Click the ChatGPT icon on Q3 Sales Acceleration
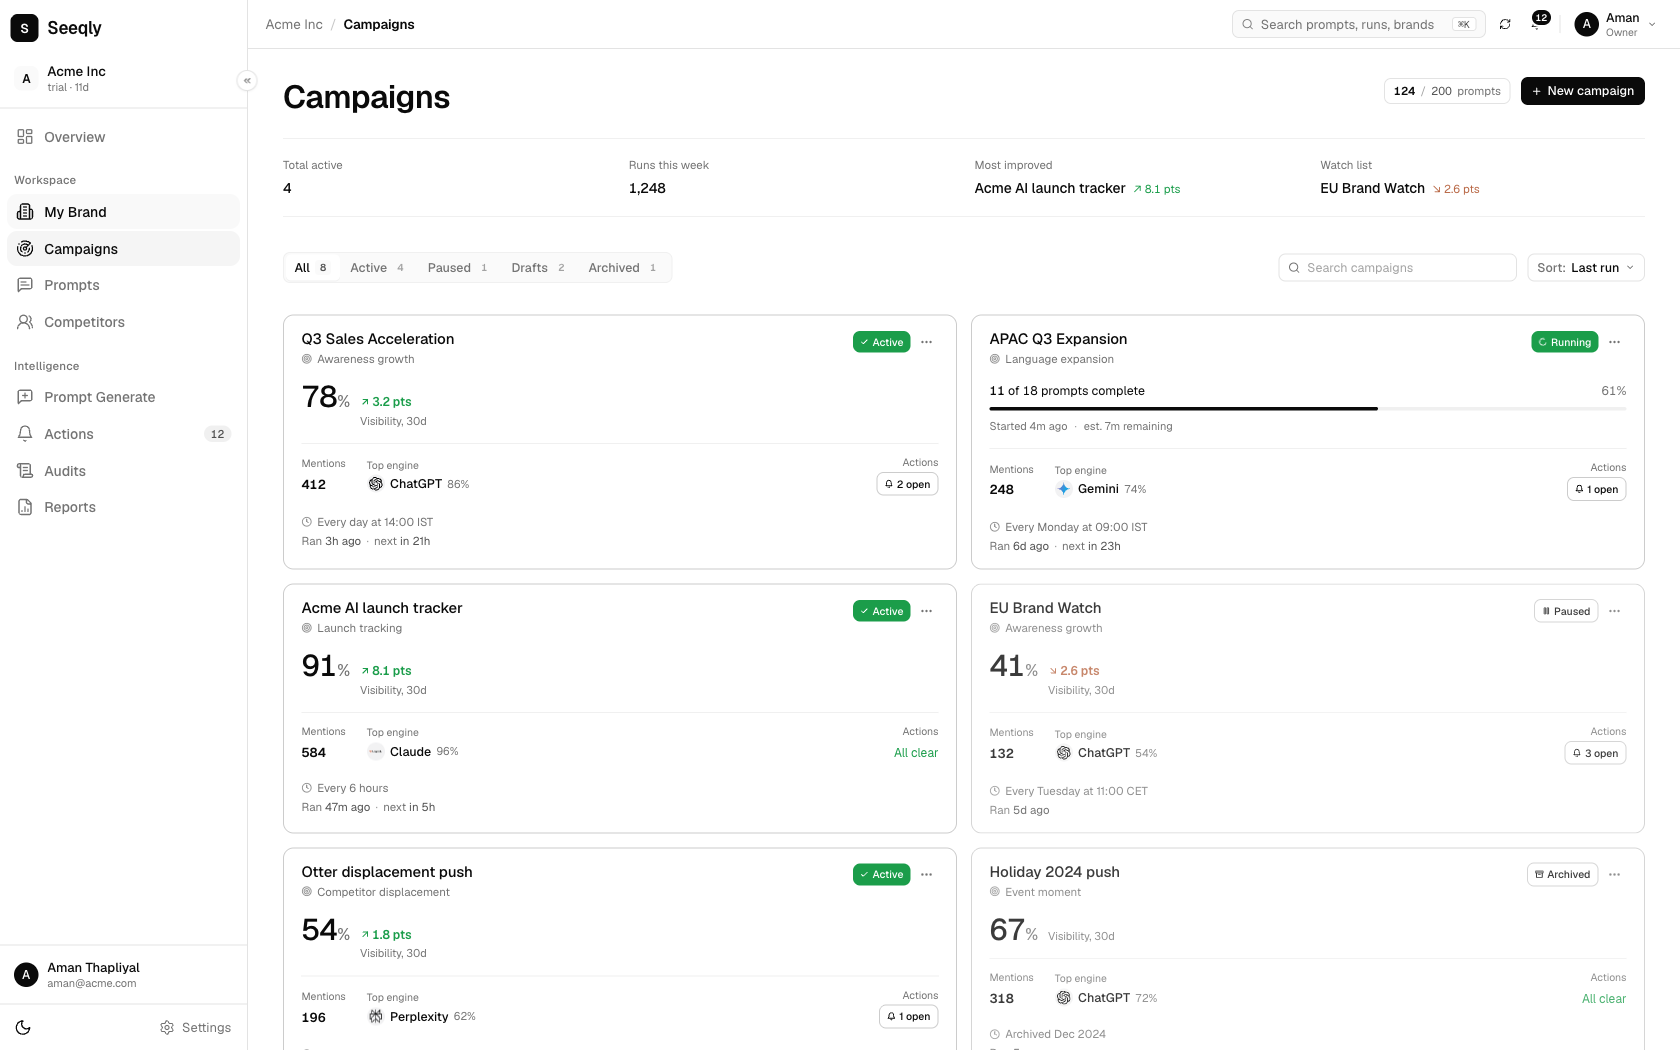1680x1050 pixels. pyautogui.click(x=376, y=484)
